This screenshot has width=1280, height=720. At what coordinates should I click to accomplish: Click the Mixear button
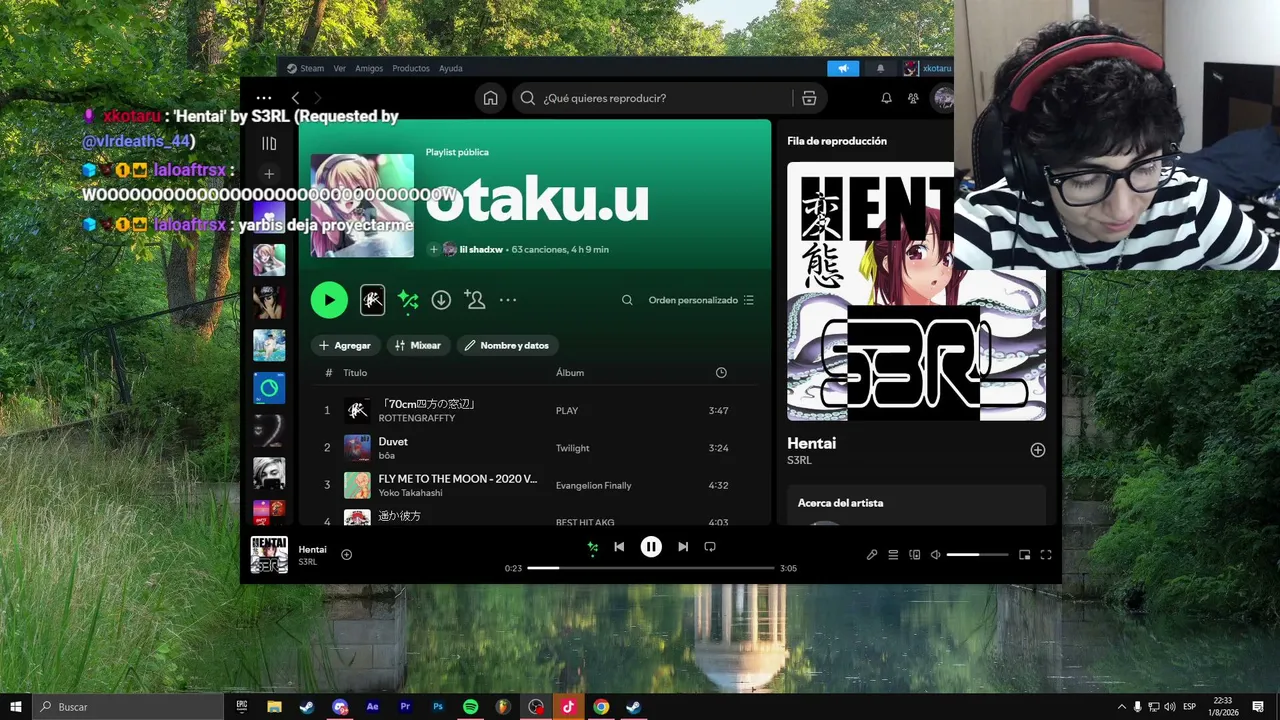[418, 345]
